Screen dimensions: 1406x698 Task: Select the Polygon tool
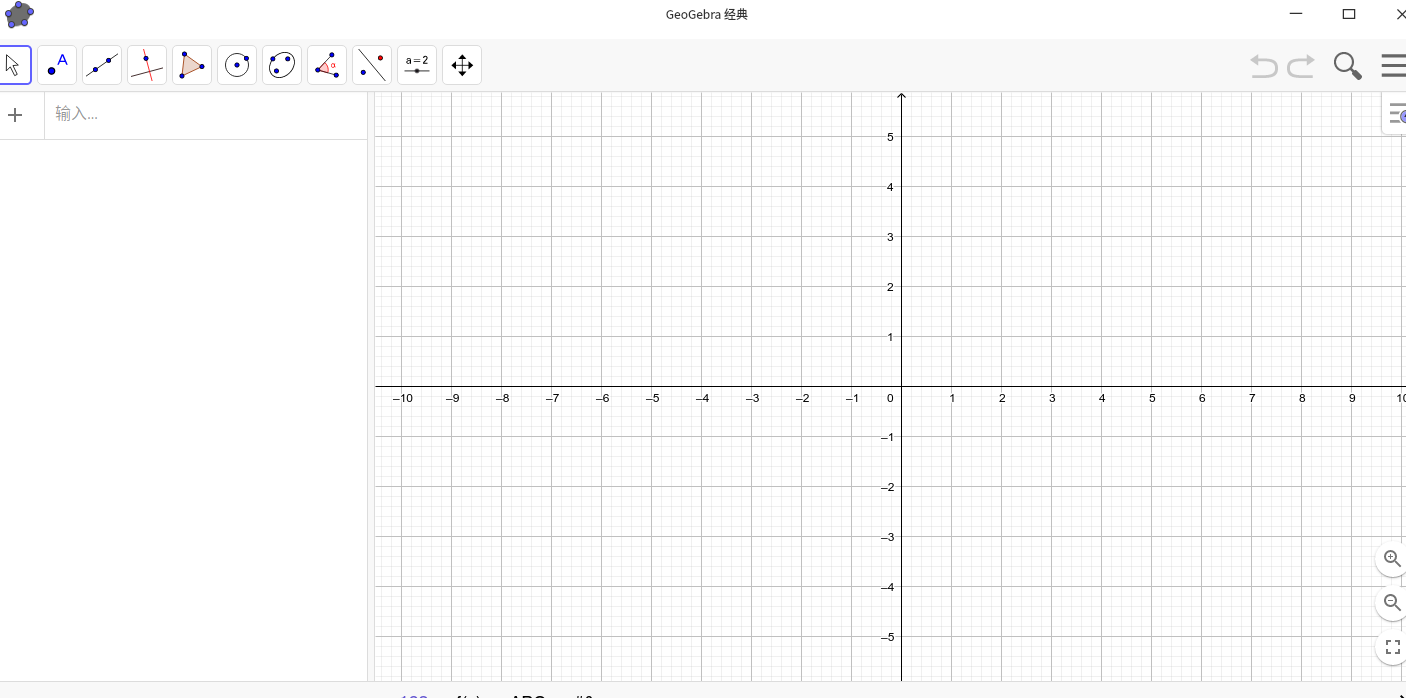click(x=192, y=65)
